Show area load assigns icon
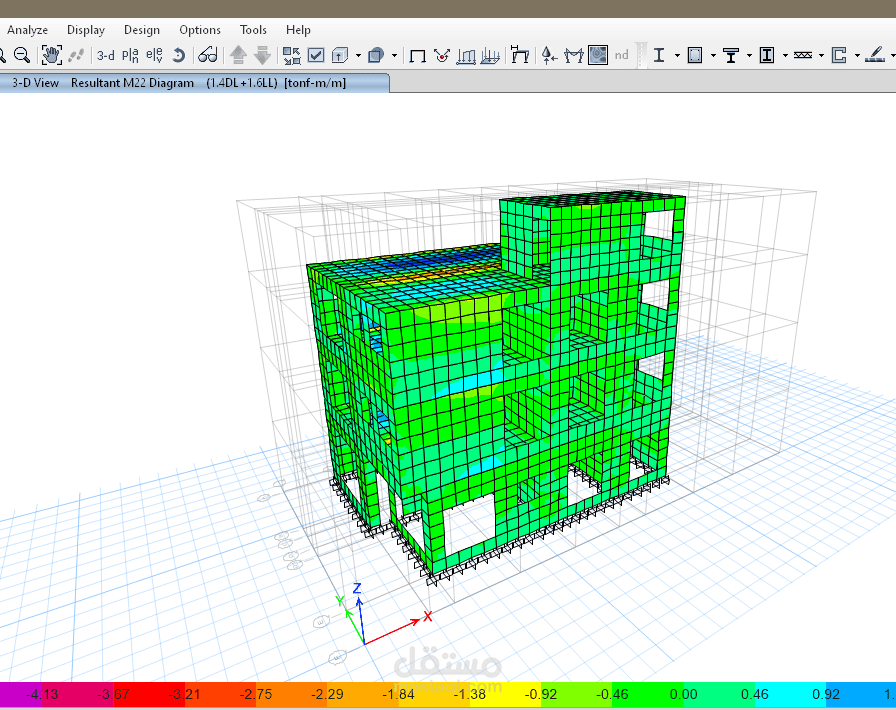Image resolution: width=896 pixels, height=710 pixels. tap(490, 55)
